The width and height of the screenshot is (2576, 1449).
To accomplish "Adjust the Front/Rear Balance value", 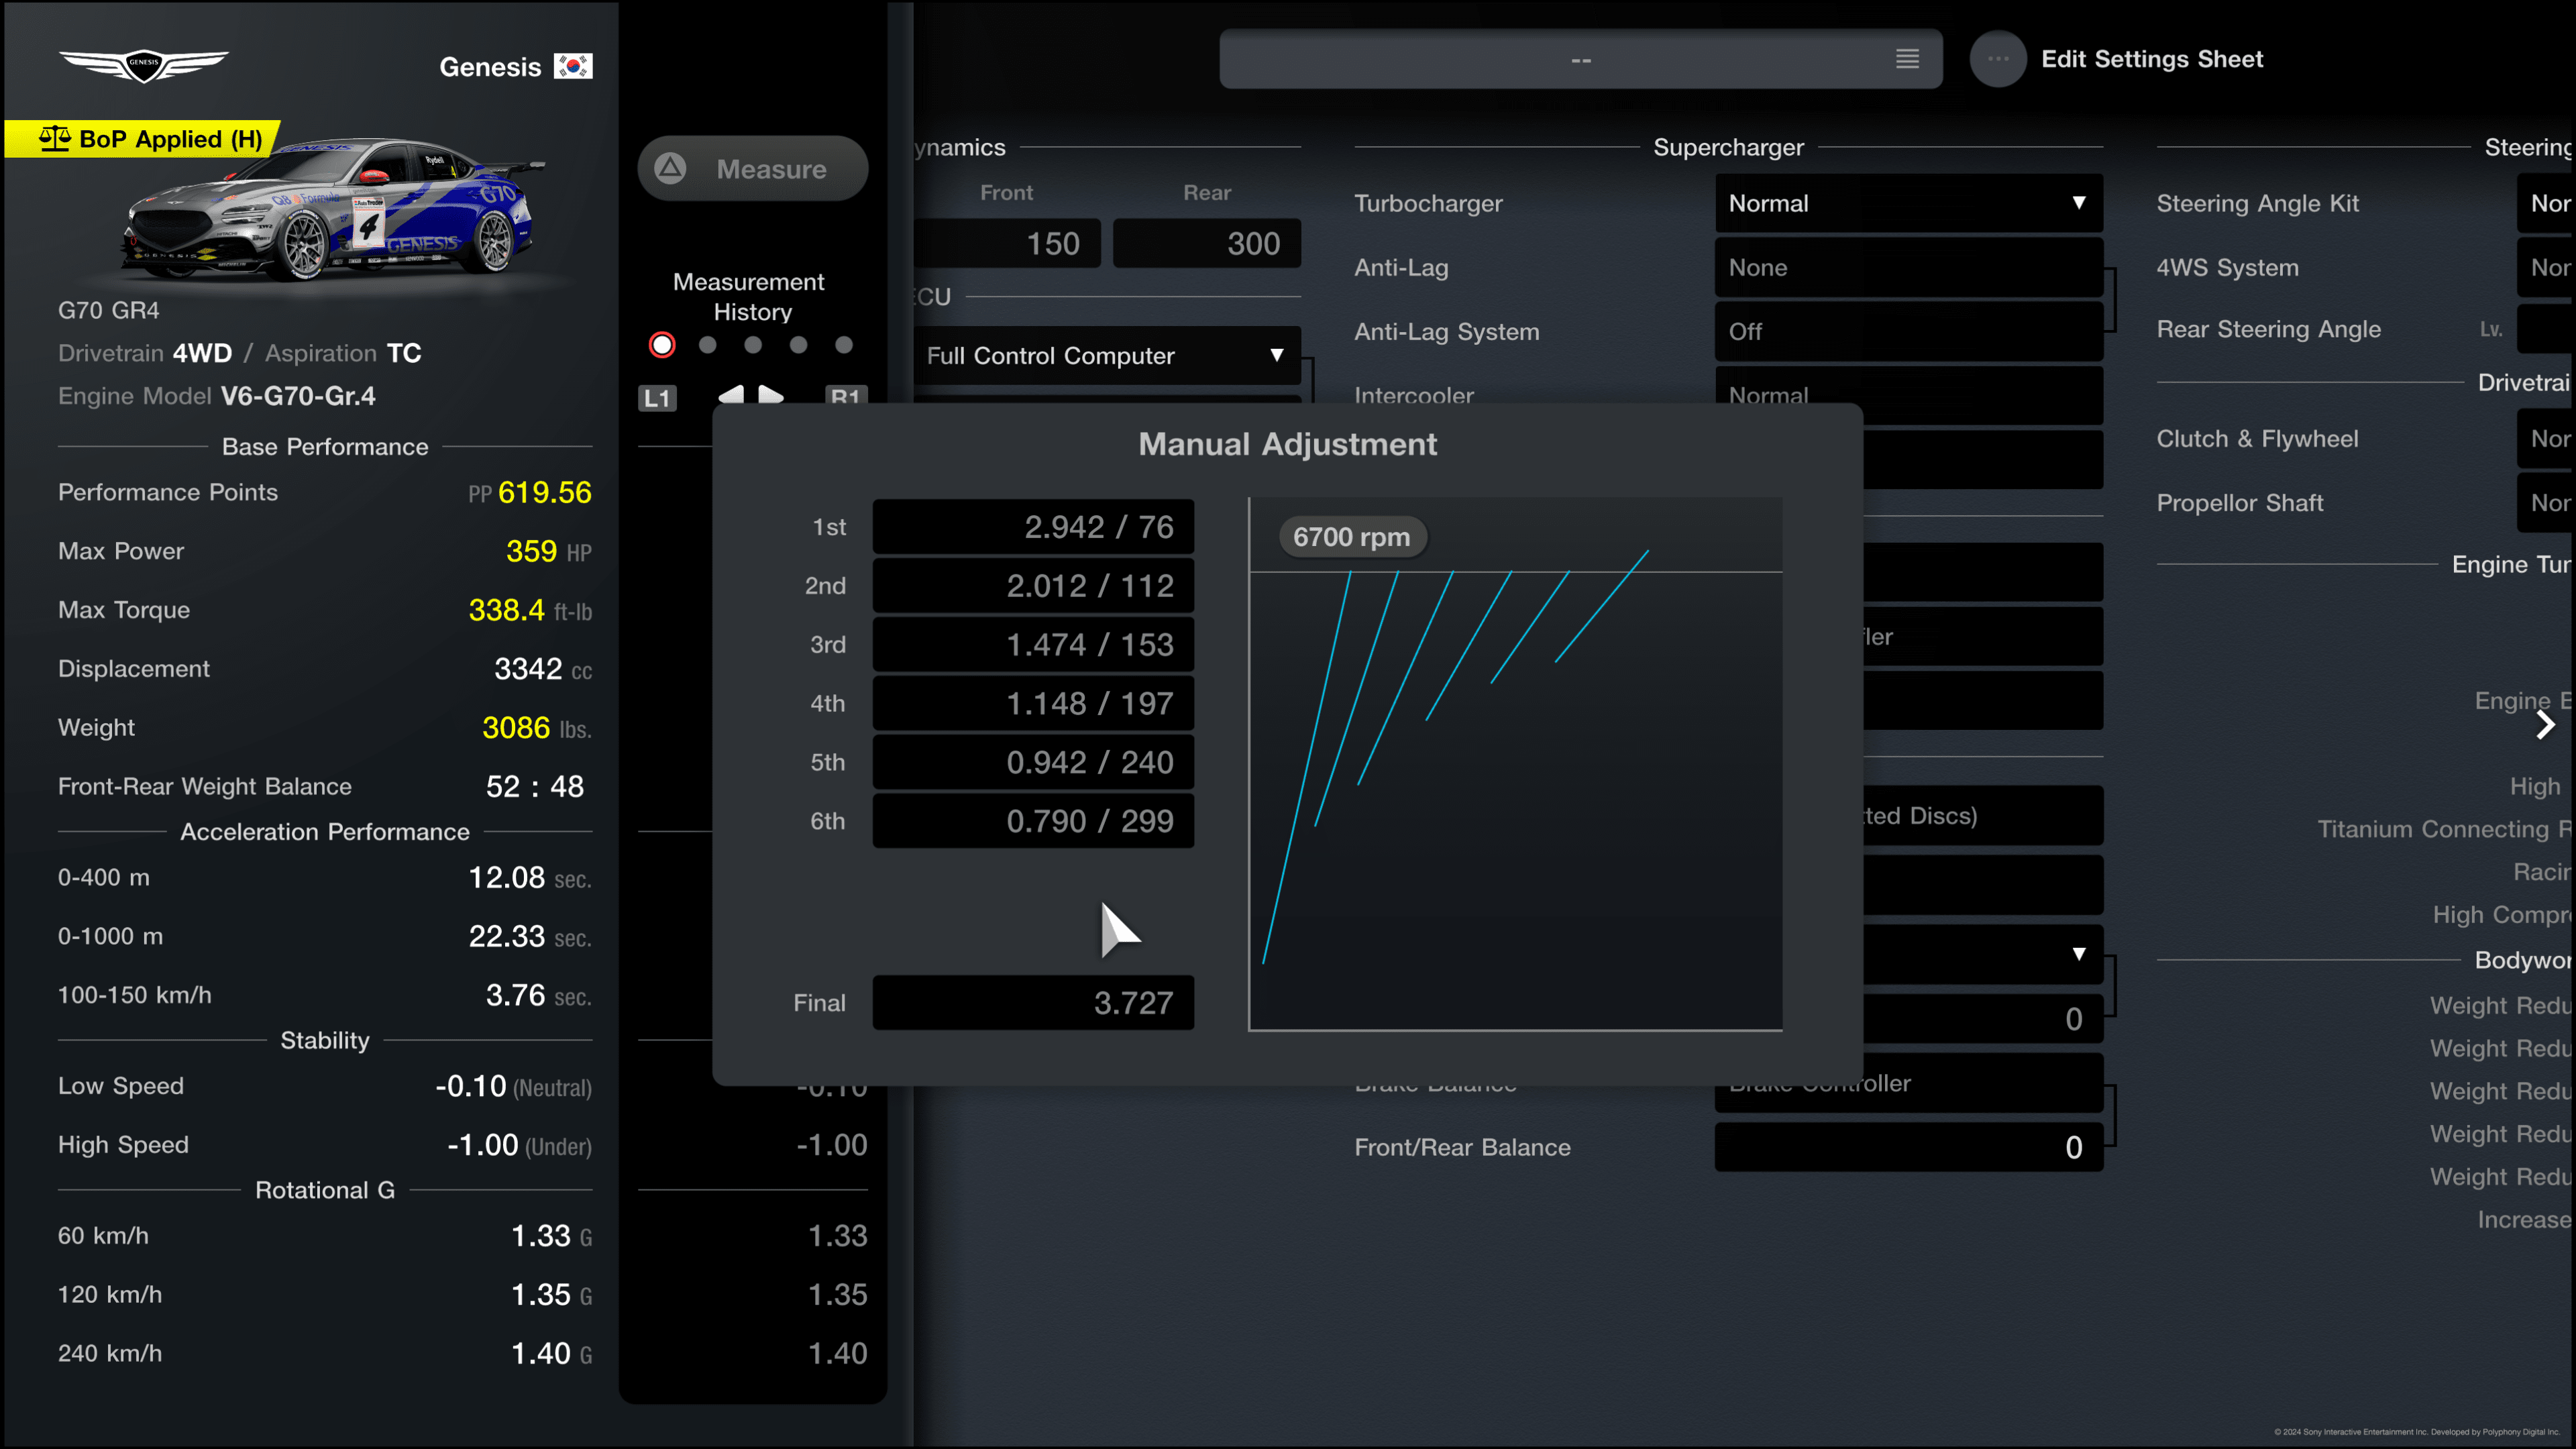I will 1908,1147.
